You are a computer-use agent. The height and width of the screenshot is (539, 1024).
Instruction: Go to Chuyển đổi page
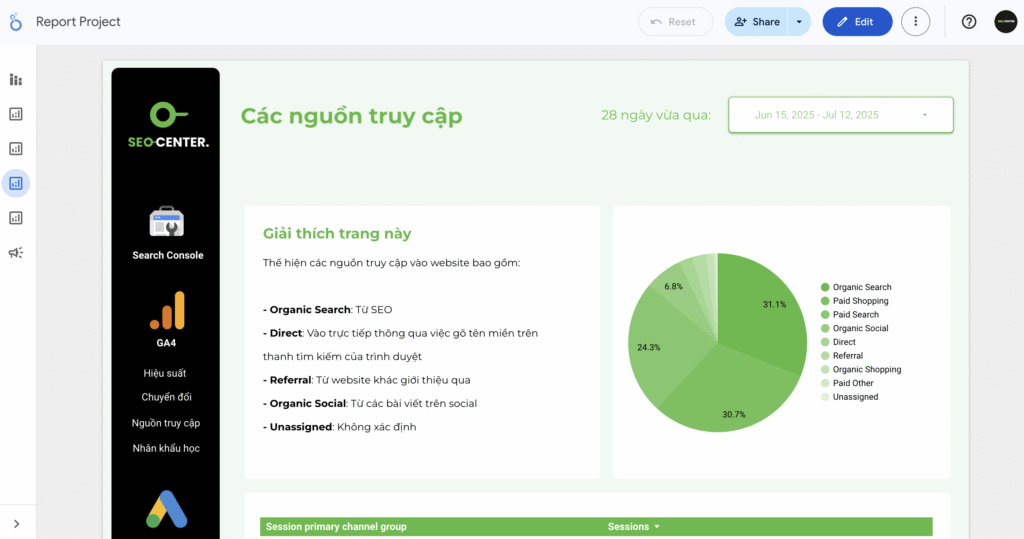click(x=167, y=397)
